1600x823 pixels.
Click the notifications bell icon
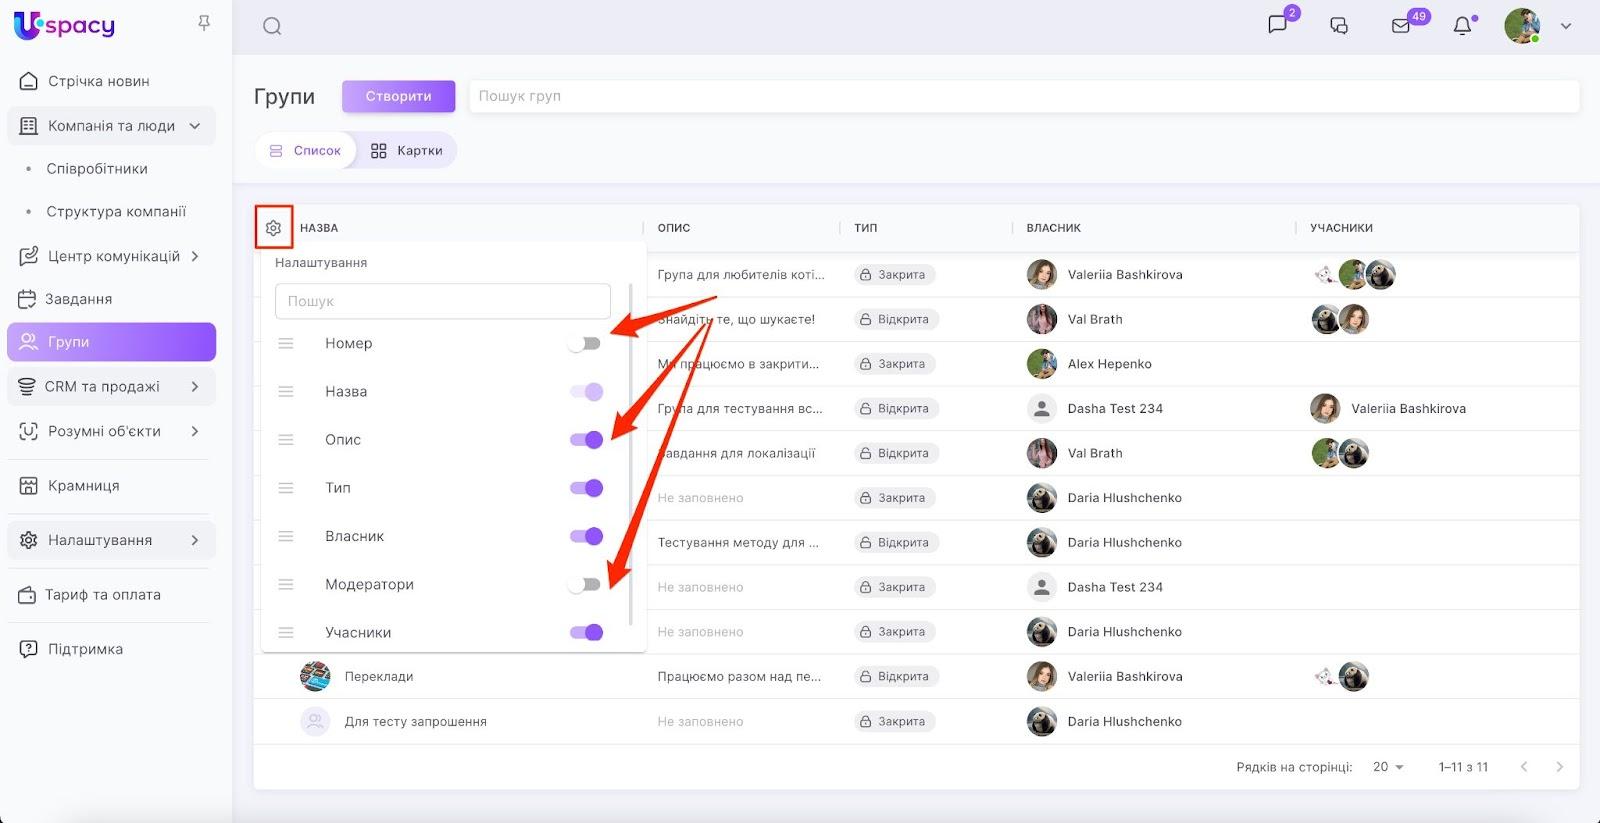pyautogui.click(x=1462, y=26)
